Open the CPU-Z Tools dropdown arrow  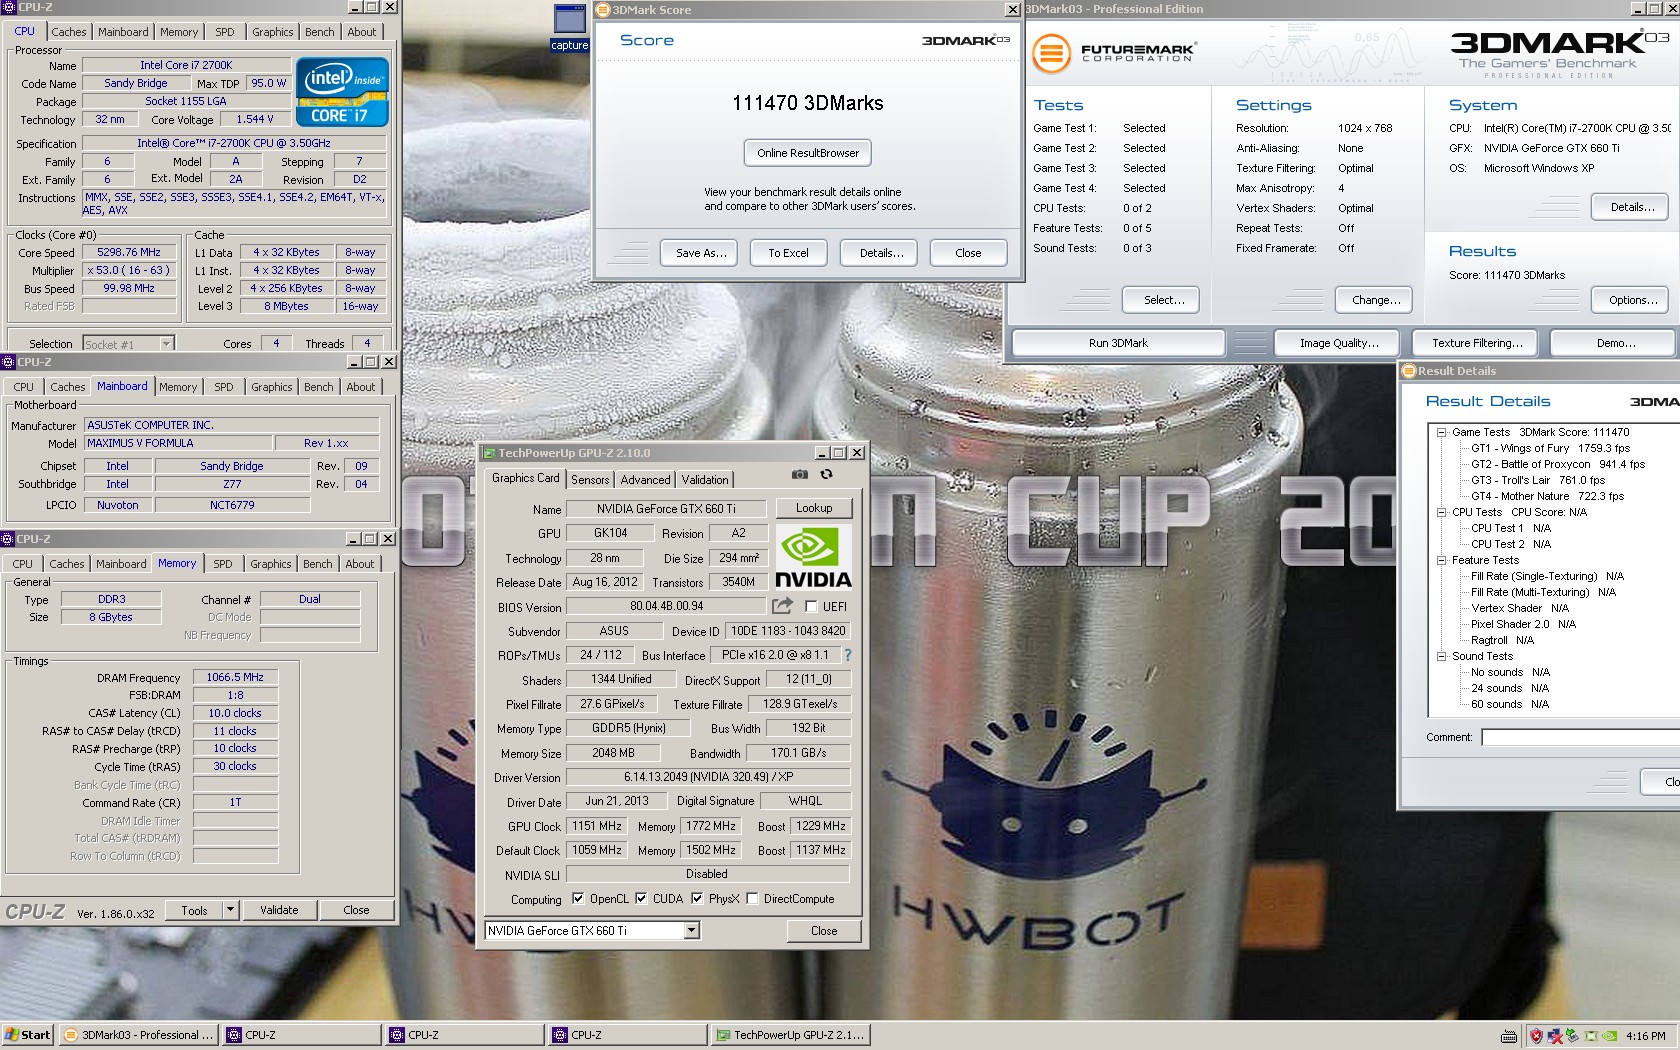(x=230, y=910)
